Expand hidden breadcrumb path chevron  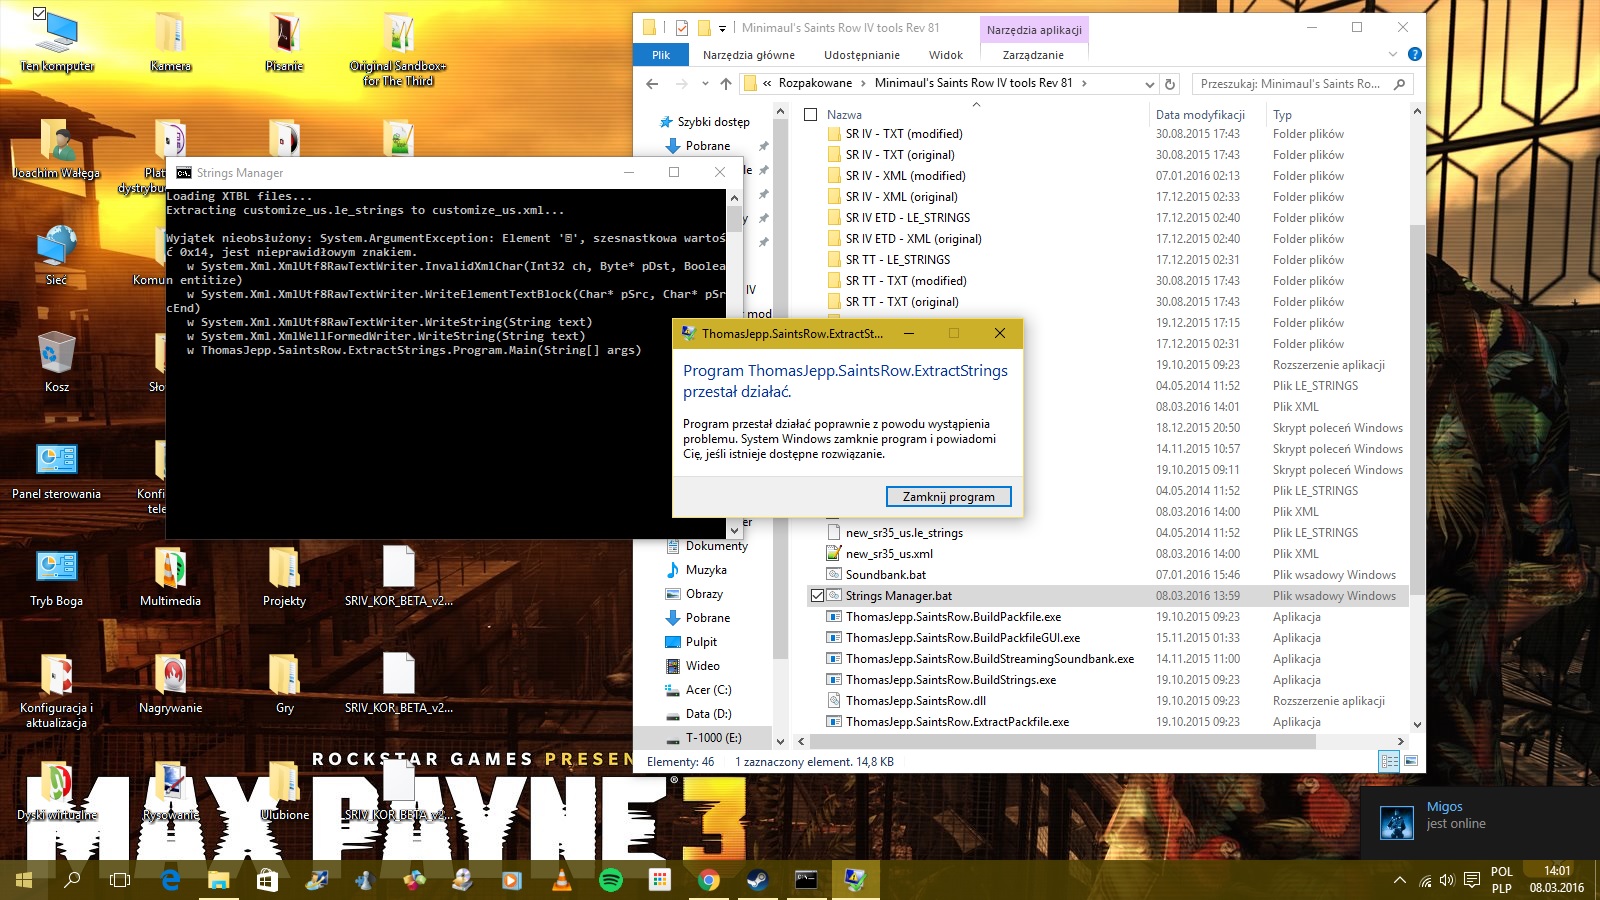coord(767,84)
